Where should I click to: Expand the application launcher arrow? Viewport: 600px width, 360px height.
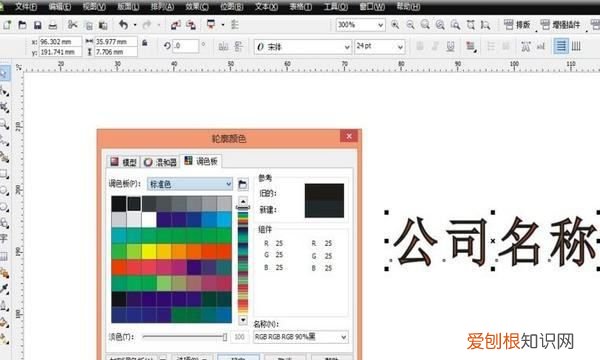(x=222, y=25)
